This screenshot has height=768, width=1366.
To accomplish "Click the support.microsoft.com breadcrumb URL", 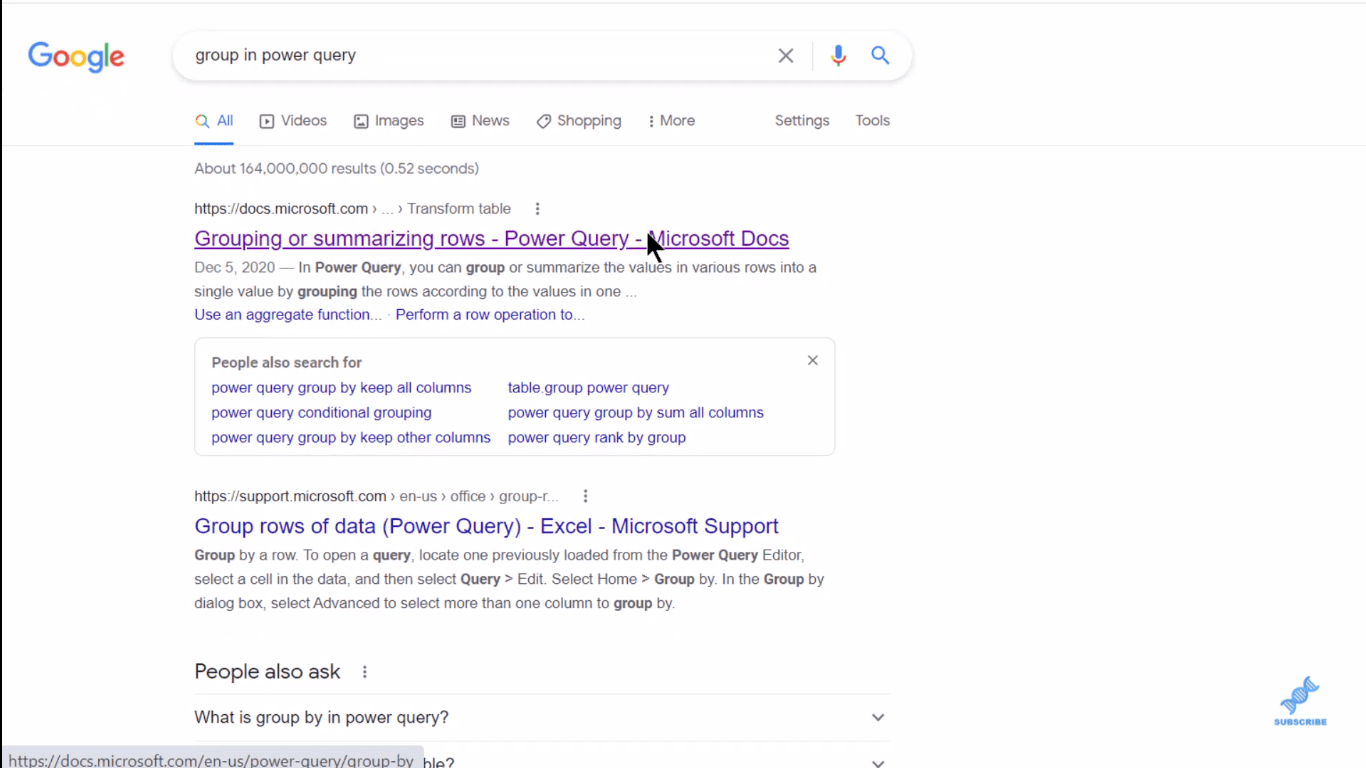I will [376, 496].
